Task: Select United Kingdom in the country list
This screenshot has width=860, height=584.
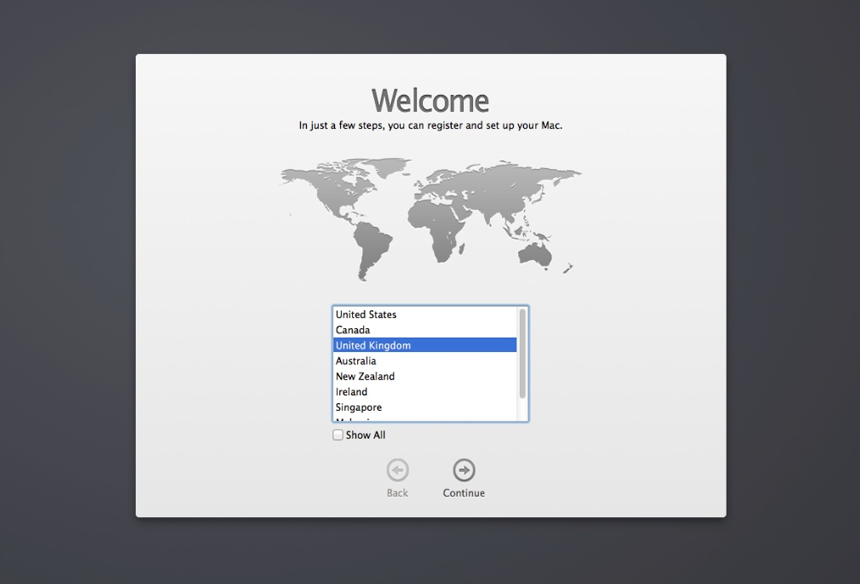Action: tap(425, 345)
